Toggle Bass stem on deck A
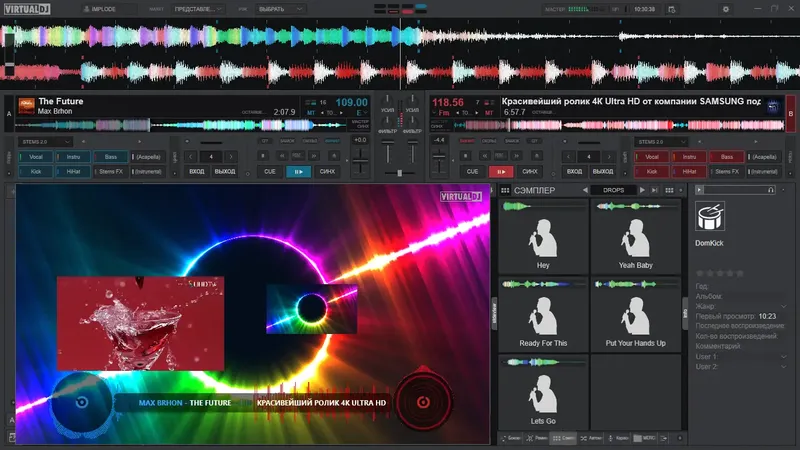The width and height of the screenshot is (800, 450). coord(111,157)
